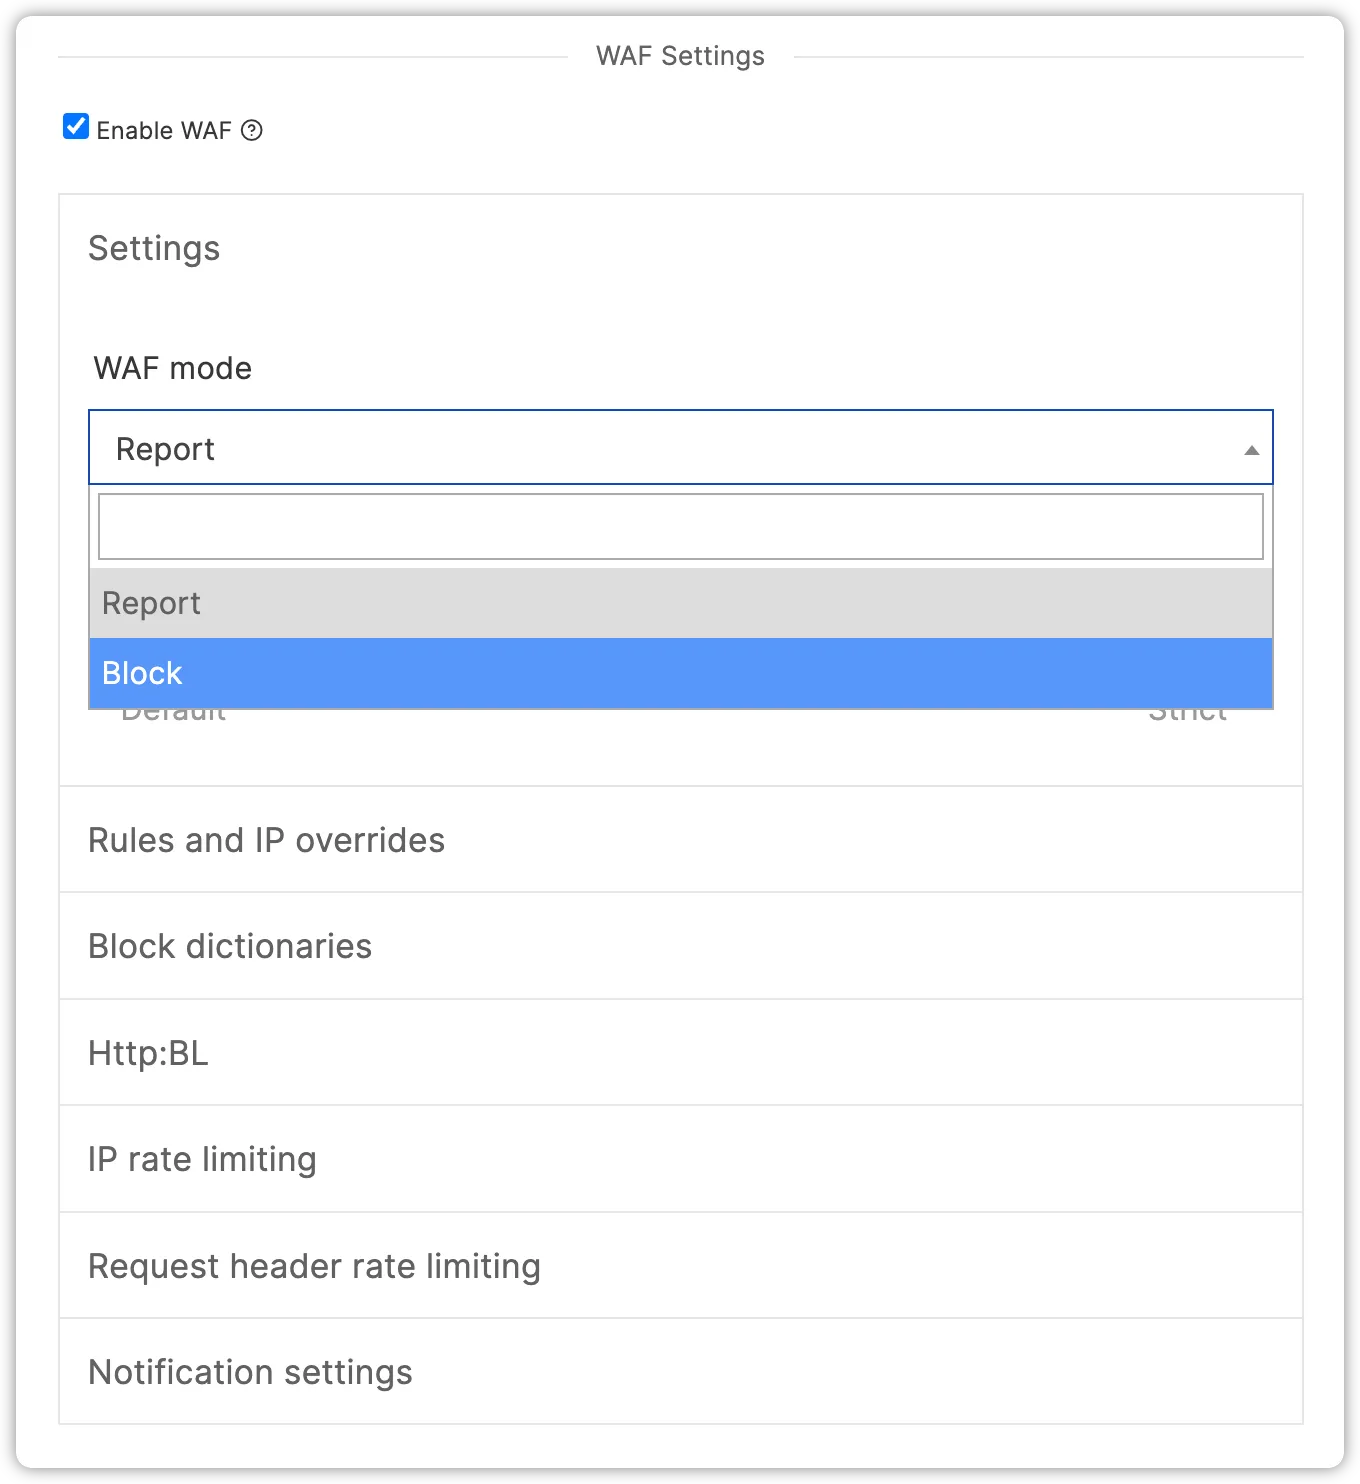Click the help icon next to Enable WAF
This screenshot has height=1484, width=1360.
pos(252,130)
